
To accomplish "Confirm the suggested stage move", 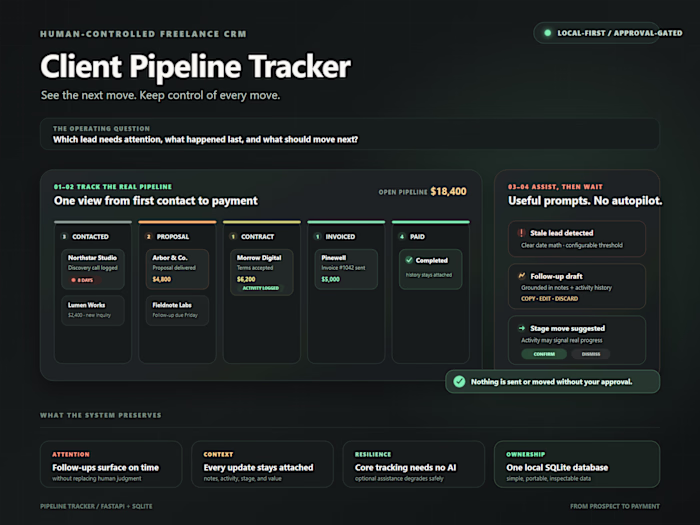I will click(x=544, y=354).
